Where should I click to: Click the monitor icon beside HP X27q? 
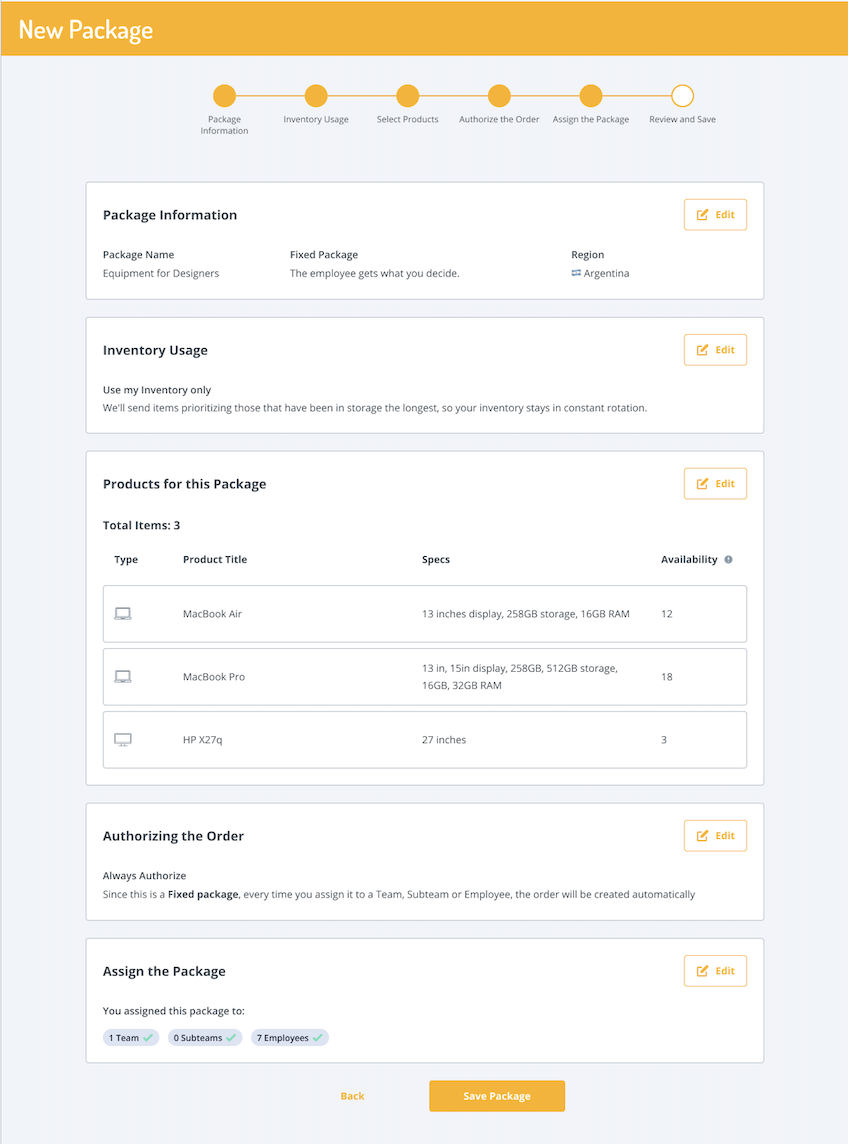coord(122,739)
